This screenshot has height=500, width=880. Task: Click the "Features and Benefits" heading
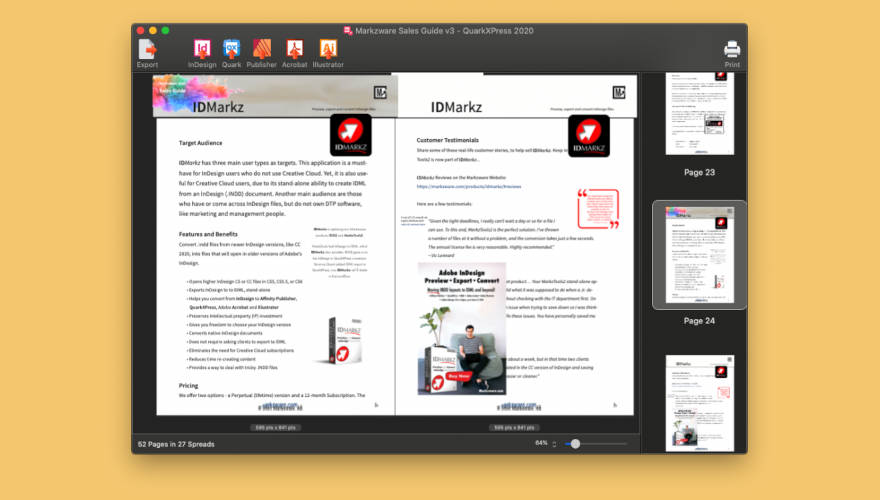pyautogui.click(x=208, y=234)
